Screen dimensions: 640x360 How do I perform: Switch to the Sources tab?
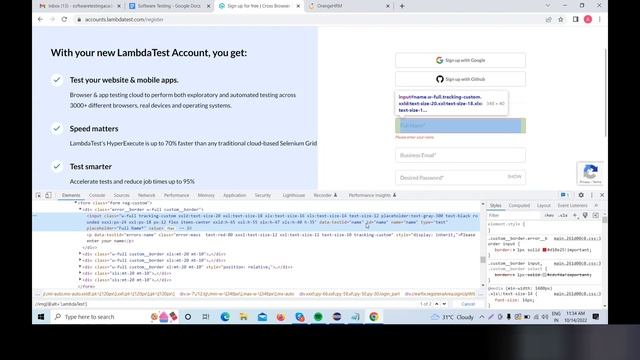(x=122, y=195)
